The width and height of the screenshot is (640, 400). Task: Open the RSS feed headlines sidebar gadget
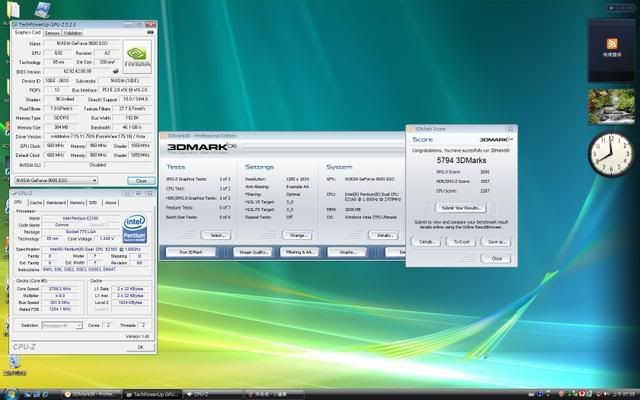click(x=611, y=50)
